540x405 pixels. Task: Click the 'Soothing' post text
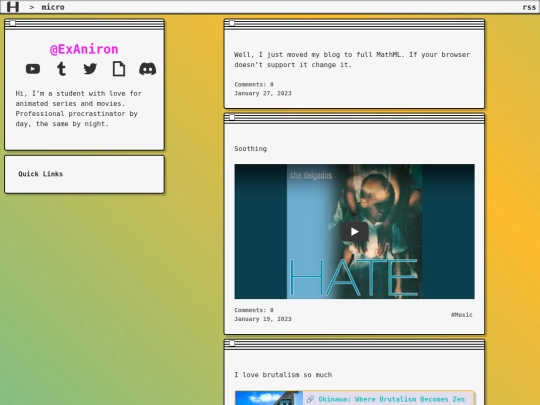(x=251, y=149)
